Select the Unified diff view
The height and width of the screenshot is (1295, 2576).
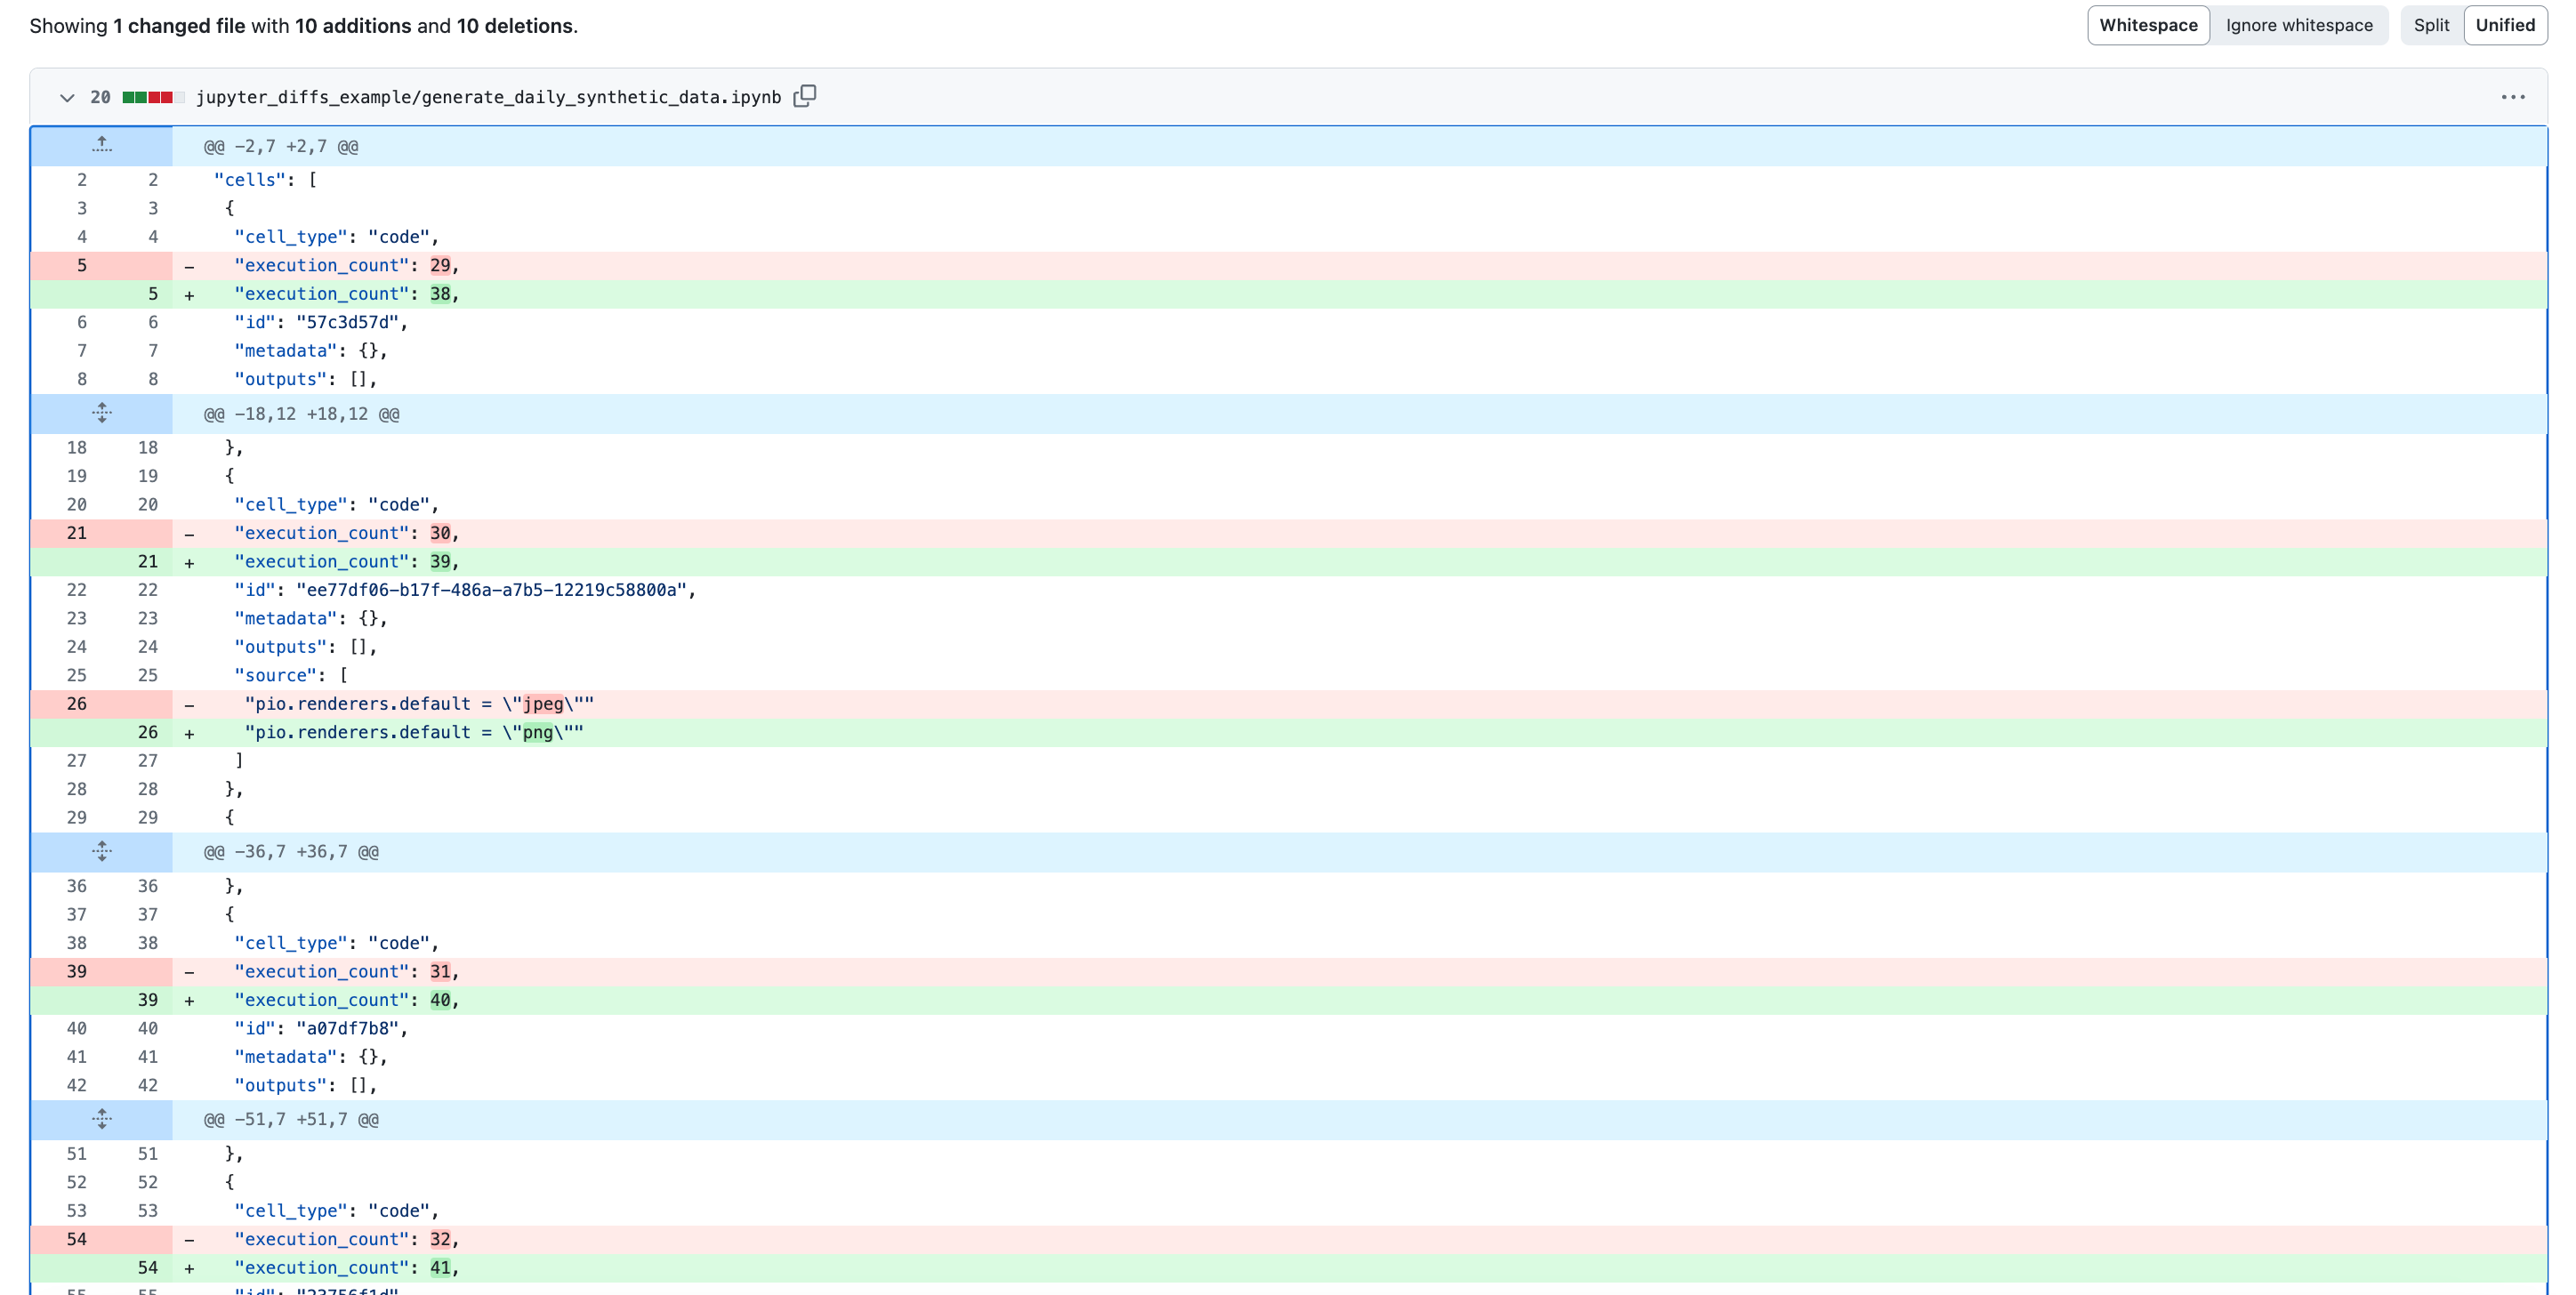click(x=2504, y=25)
